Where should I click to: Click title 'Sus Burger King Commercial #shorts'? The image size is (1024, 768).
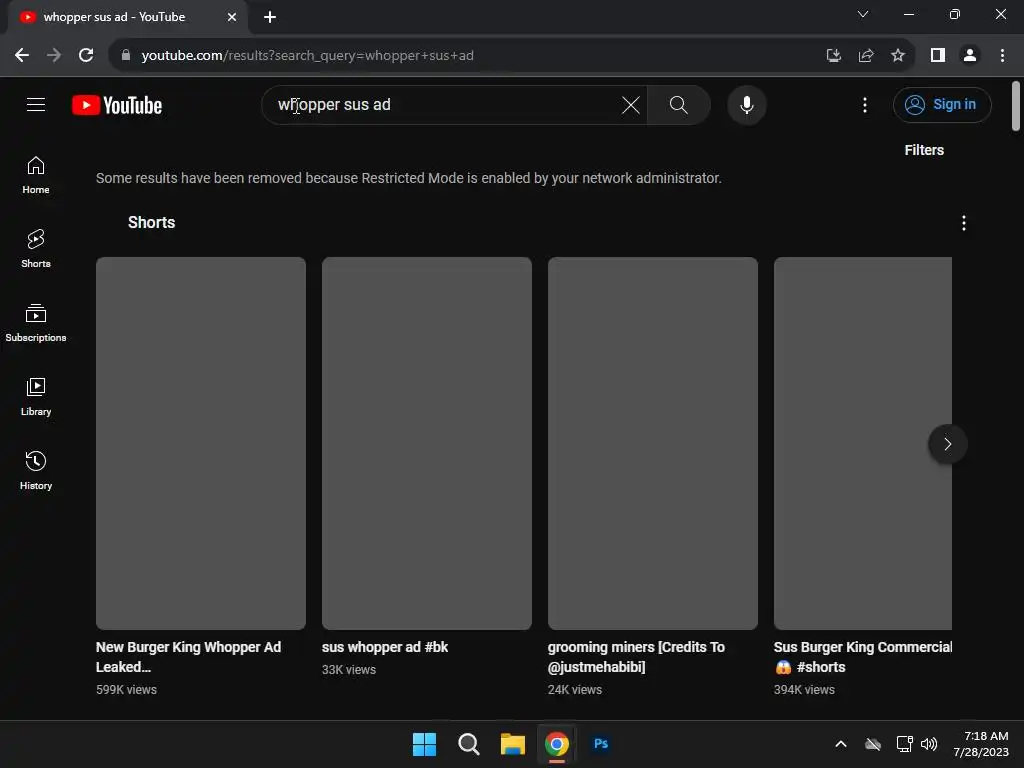pos(863,657)
